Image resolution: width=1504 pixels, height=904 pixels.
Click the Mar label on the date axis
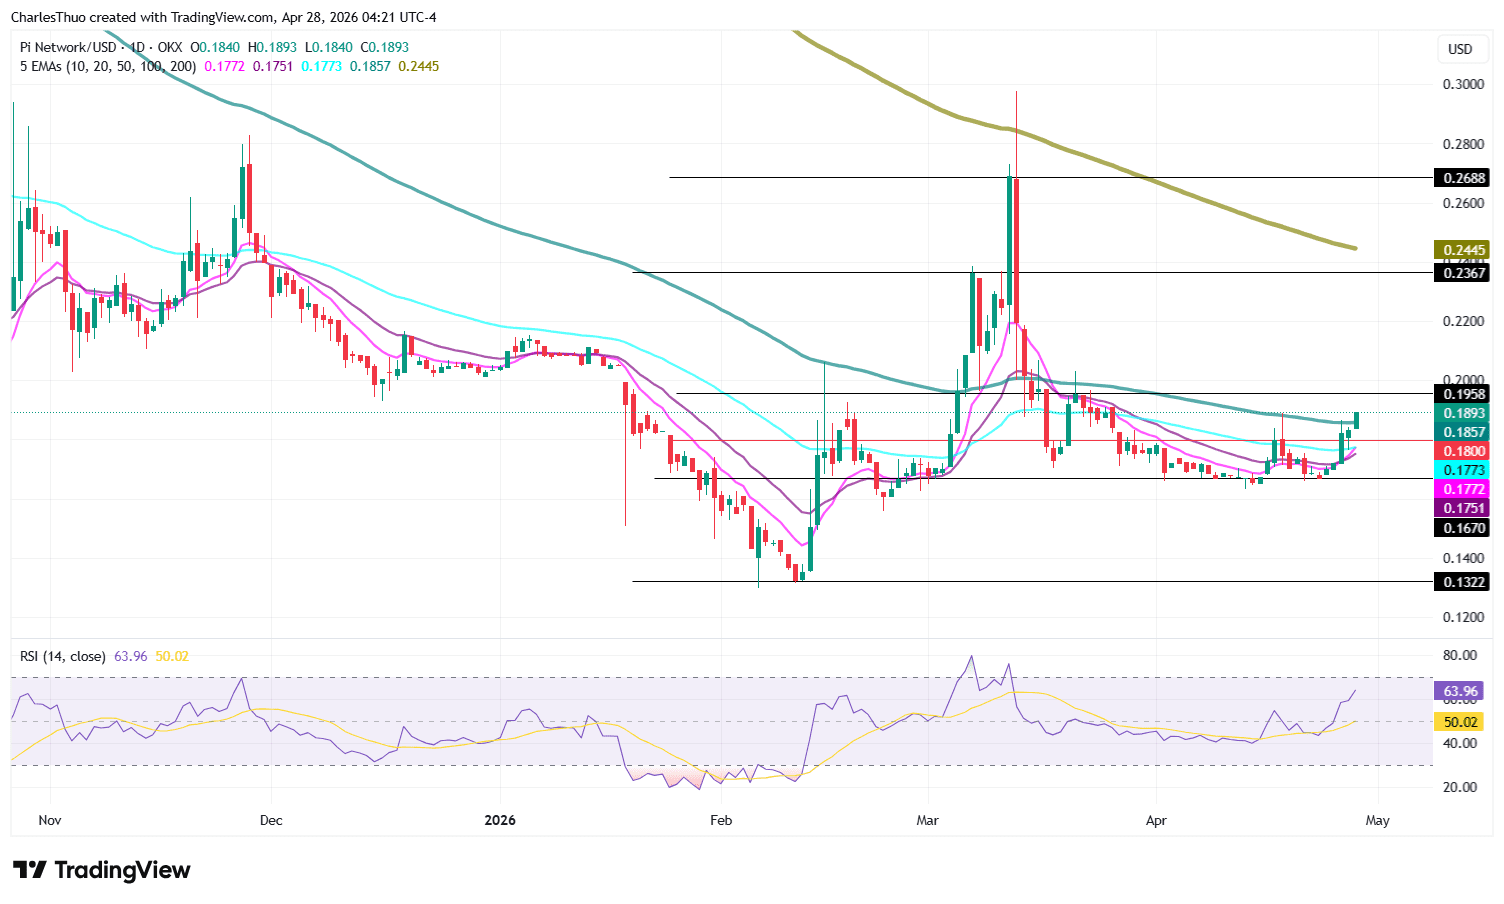tap(927, 820)
